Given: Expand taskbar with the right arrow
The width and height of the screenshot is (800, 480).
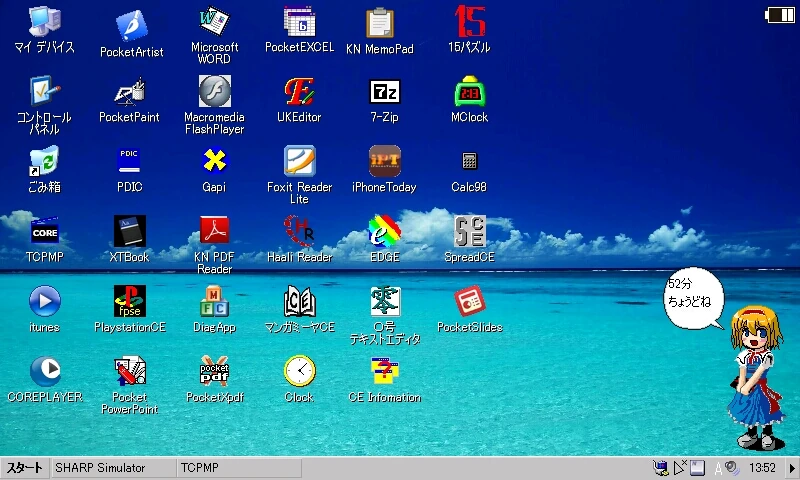Looking at the screenshot, I should click(792, 468).
